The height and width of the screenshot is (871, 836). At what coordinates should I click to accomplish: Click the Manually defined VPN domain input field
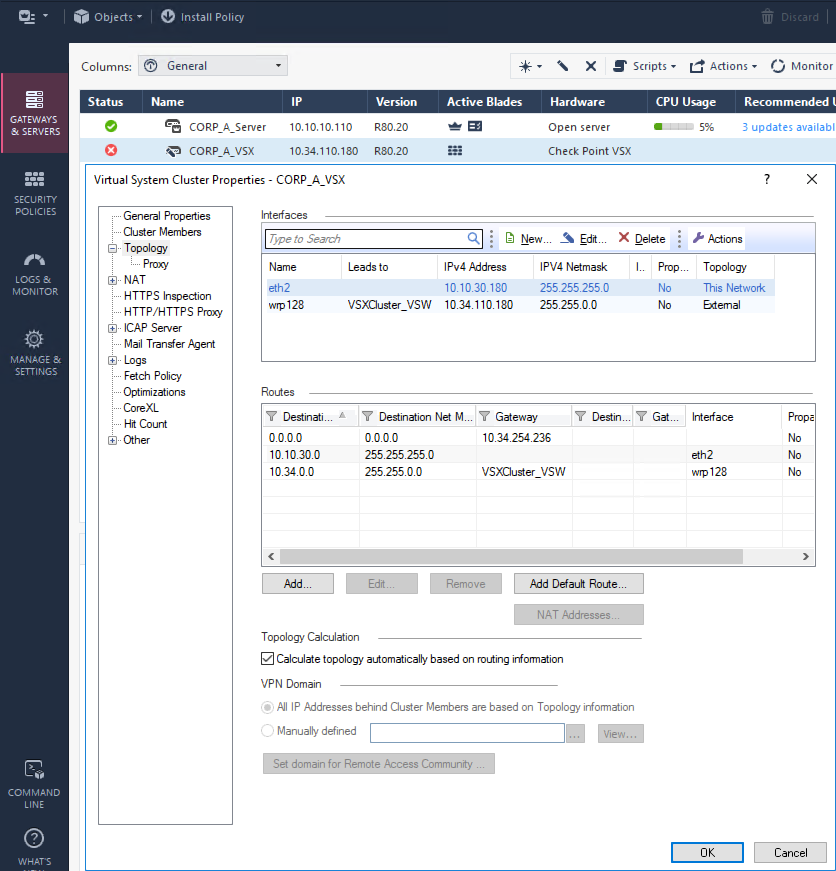pyautogui.click(x=467, y=733)
